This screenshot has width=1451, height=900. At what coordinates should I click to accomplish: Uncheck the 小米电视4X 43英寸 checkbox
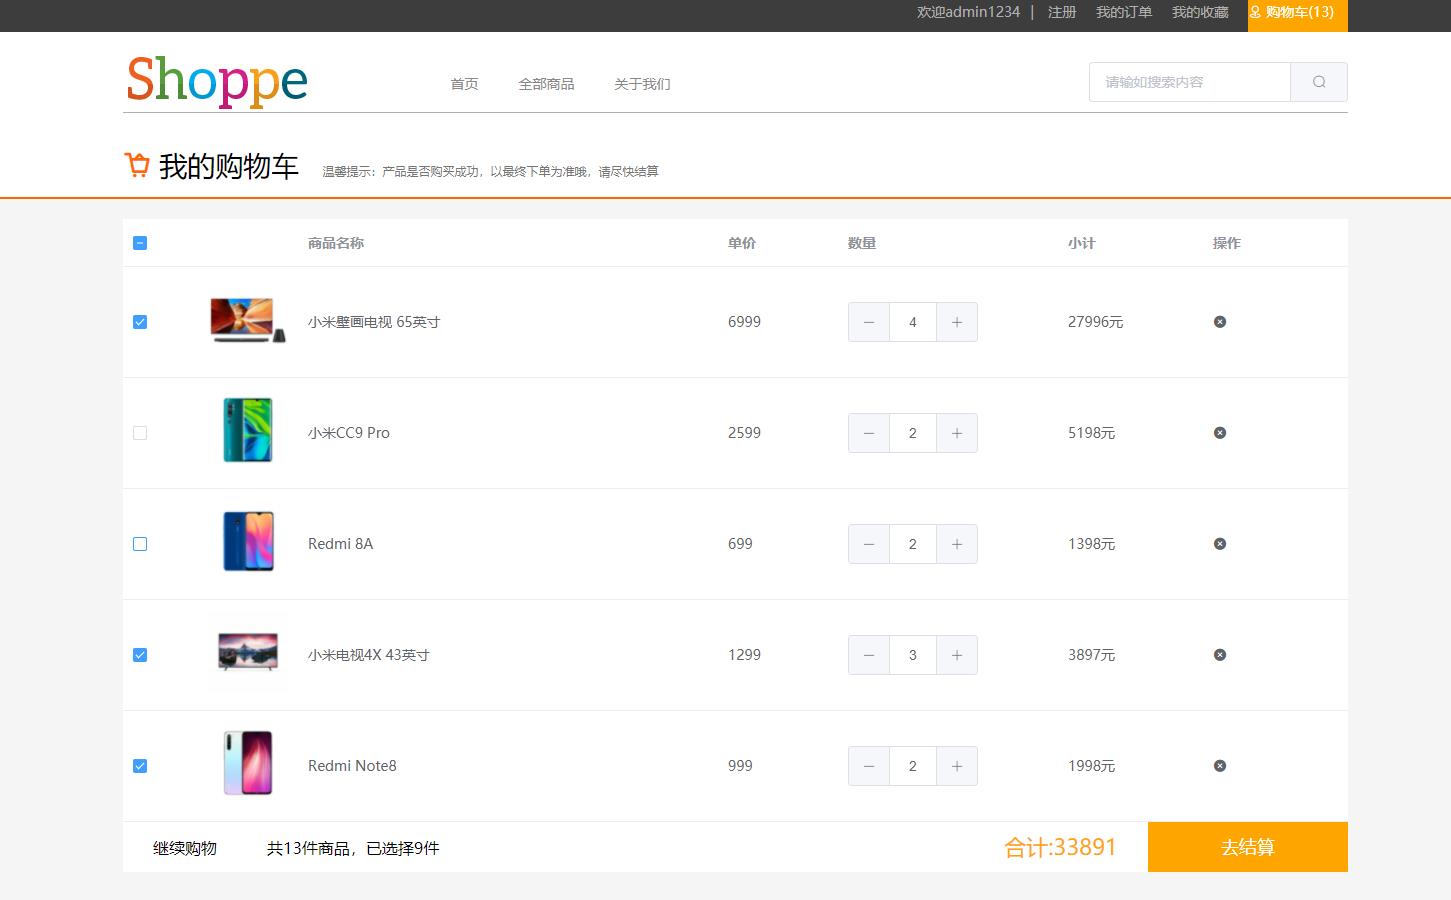pos(140,655)
